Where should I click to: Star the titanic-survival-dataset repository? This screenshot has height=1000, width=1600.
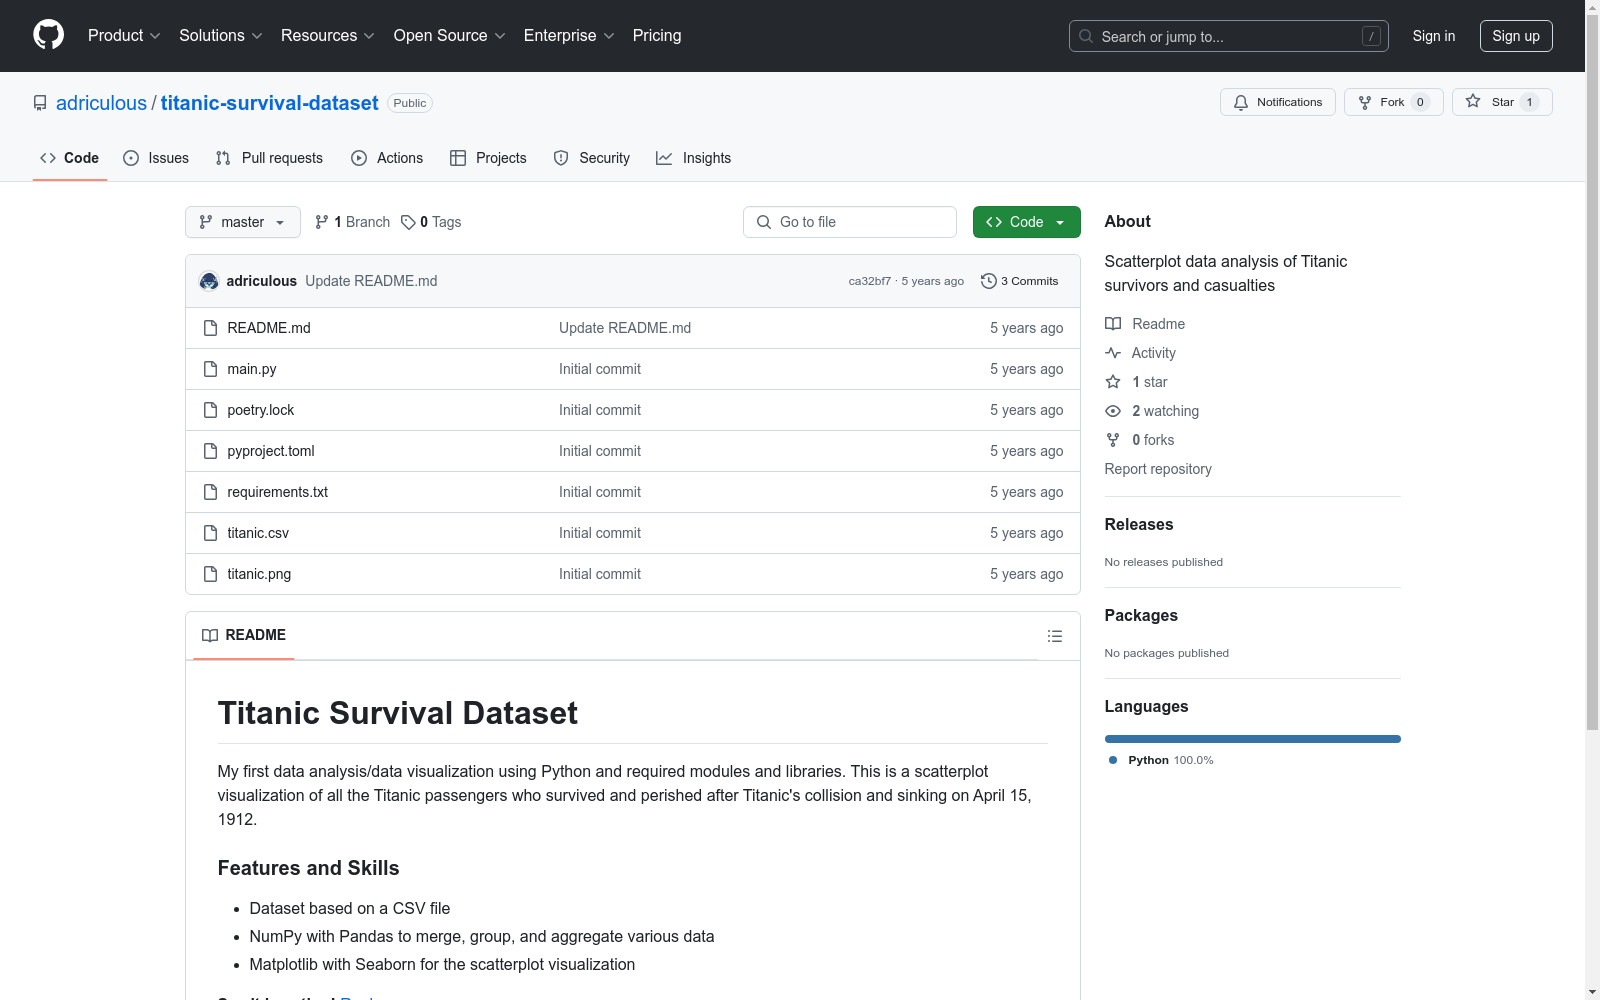[1502, 102]
